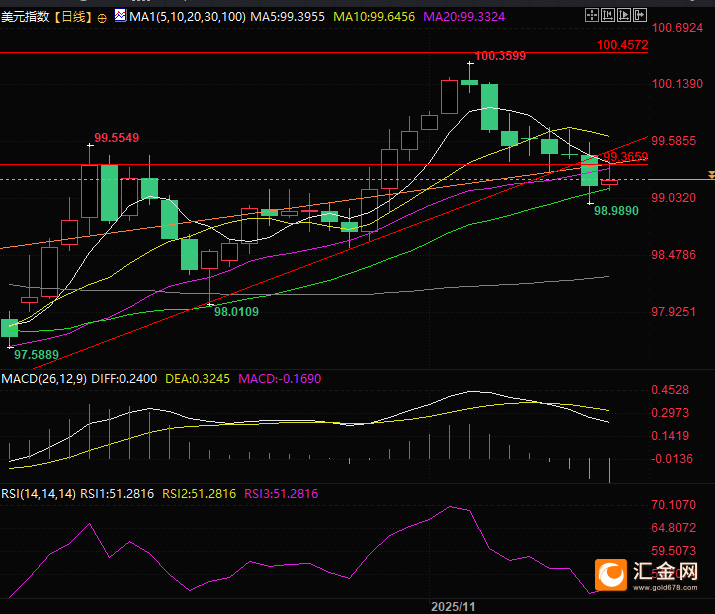The width and height of the screenshot is (715, 614).
Task: Click the 64.8072 RSI axis value
Action: pyautogui.click(x=674, y=528)
